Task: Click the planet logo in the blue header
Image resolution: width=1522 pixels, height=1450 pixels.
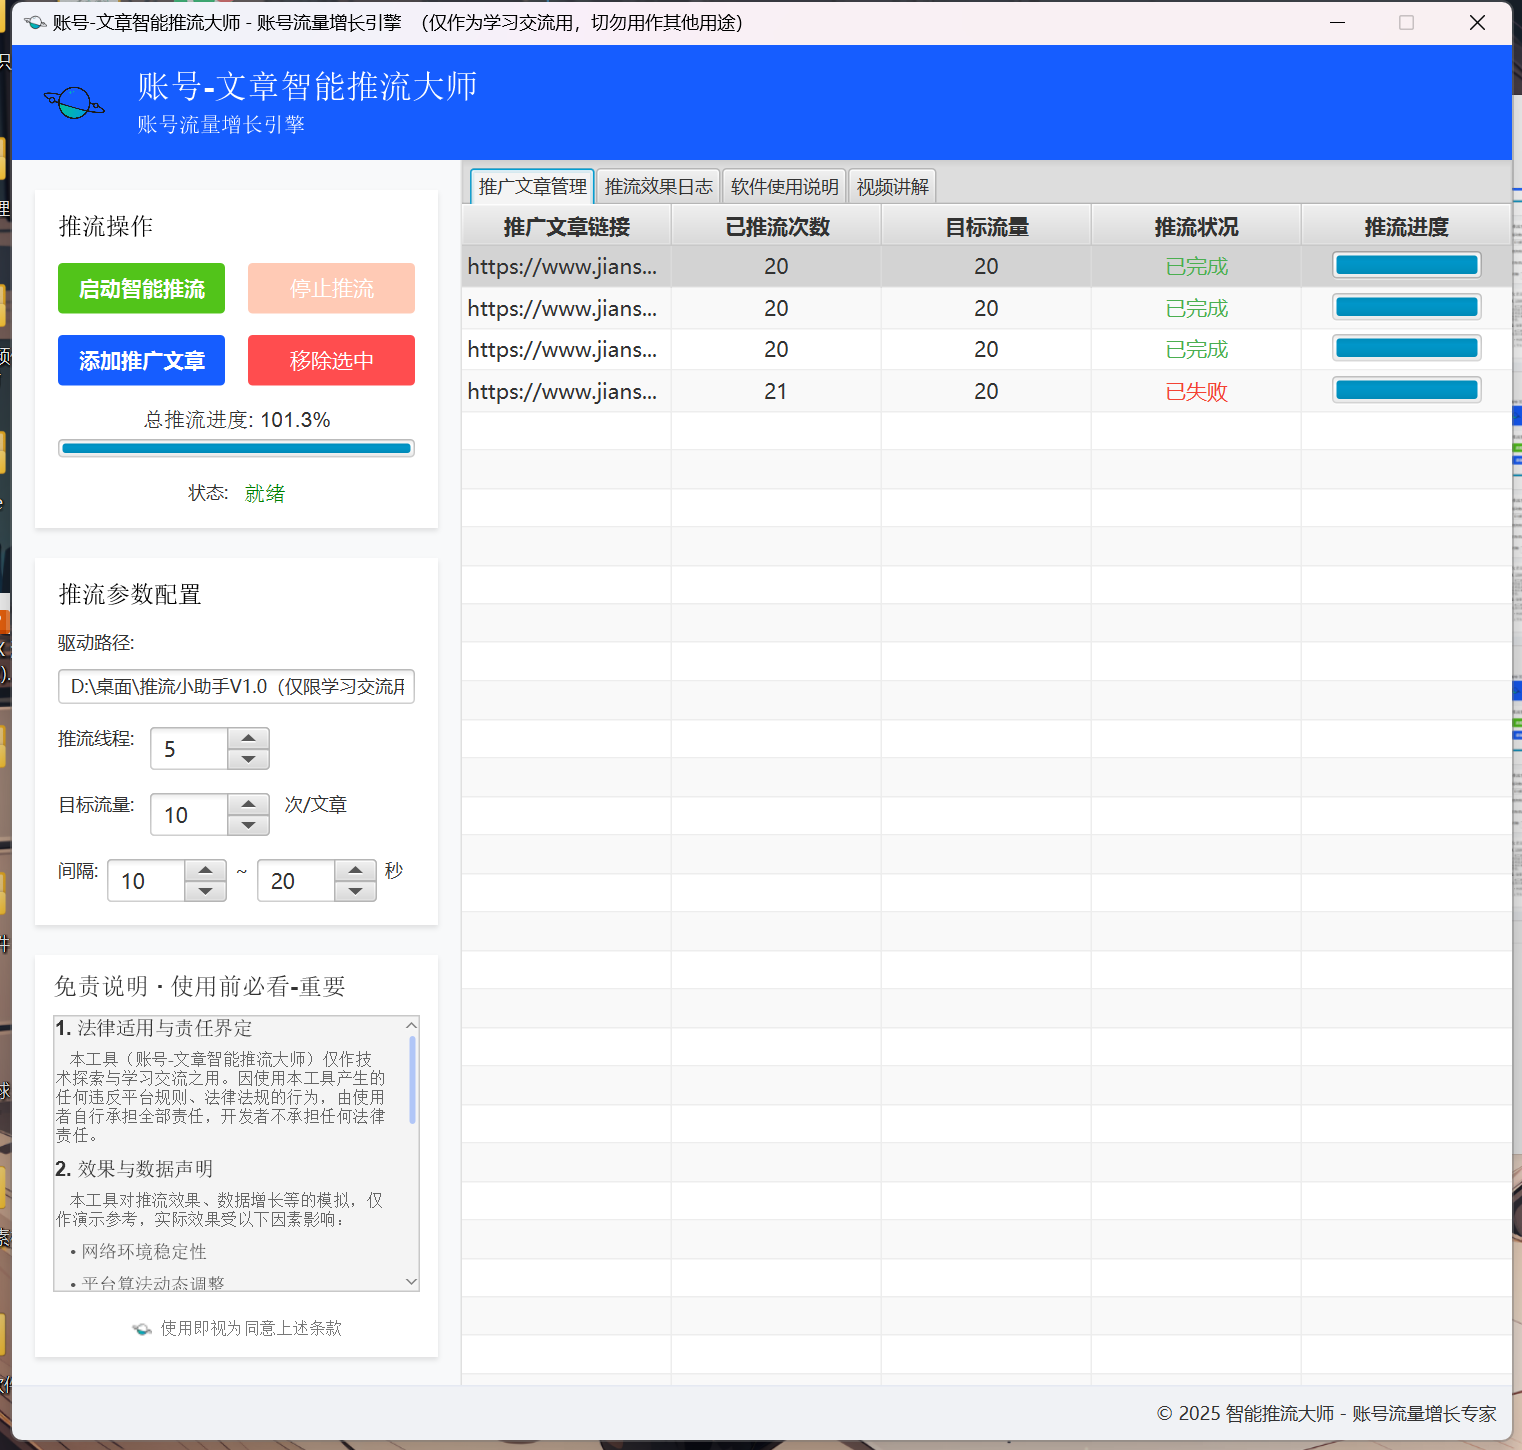Action: click(74, 103)
